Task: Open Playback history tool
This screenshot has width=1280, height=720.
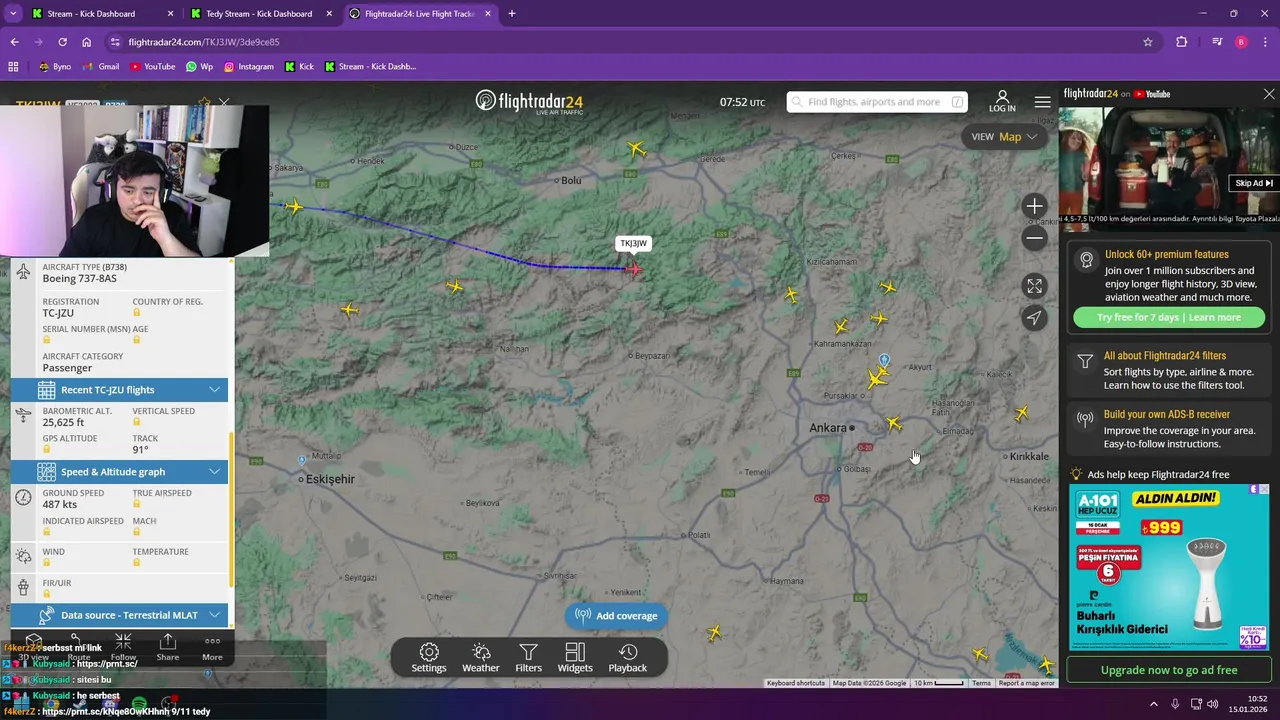Action: (628, 658)
